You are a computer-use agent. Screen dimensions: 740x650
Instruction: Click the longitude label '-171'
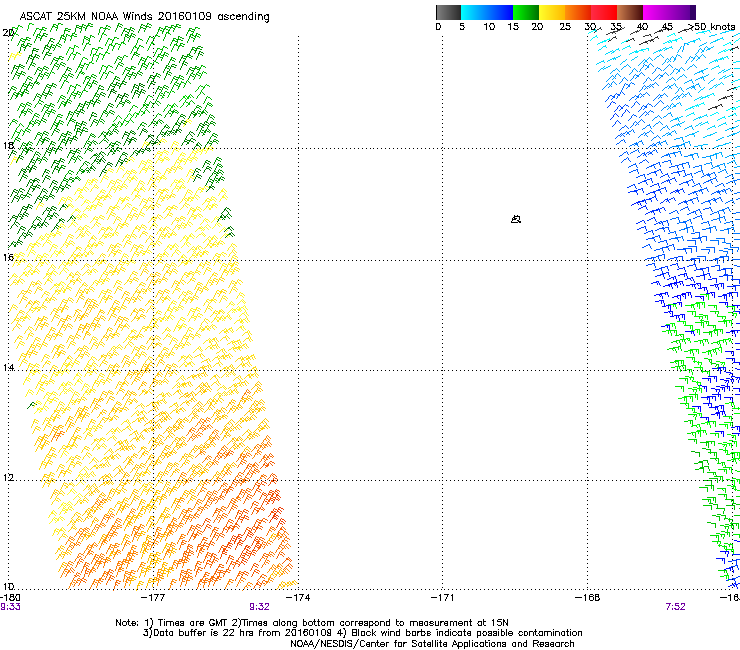click(x=443, y=598)
